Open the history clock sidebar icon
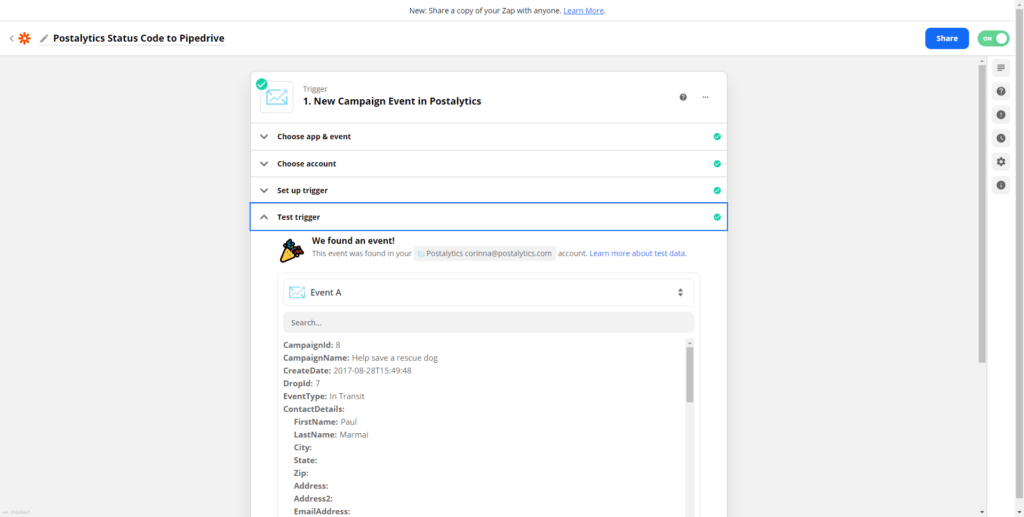The height and width of the screenshot is (517, 1024). click(x=1000, y=138)
